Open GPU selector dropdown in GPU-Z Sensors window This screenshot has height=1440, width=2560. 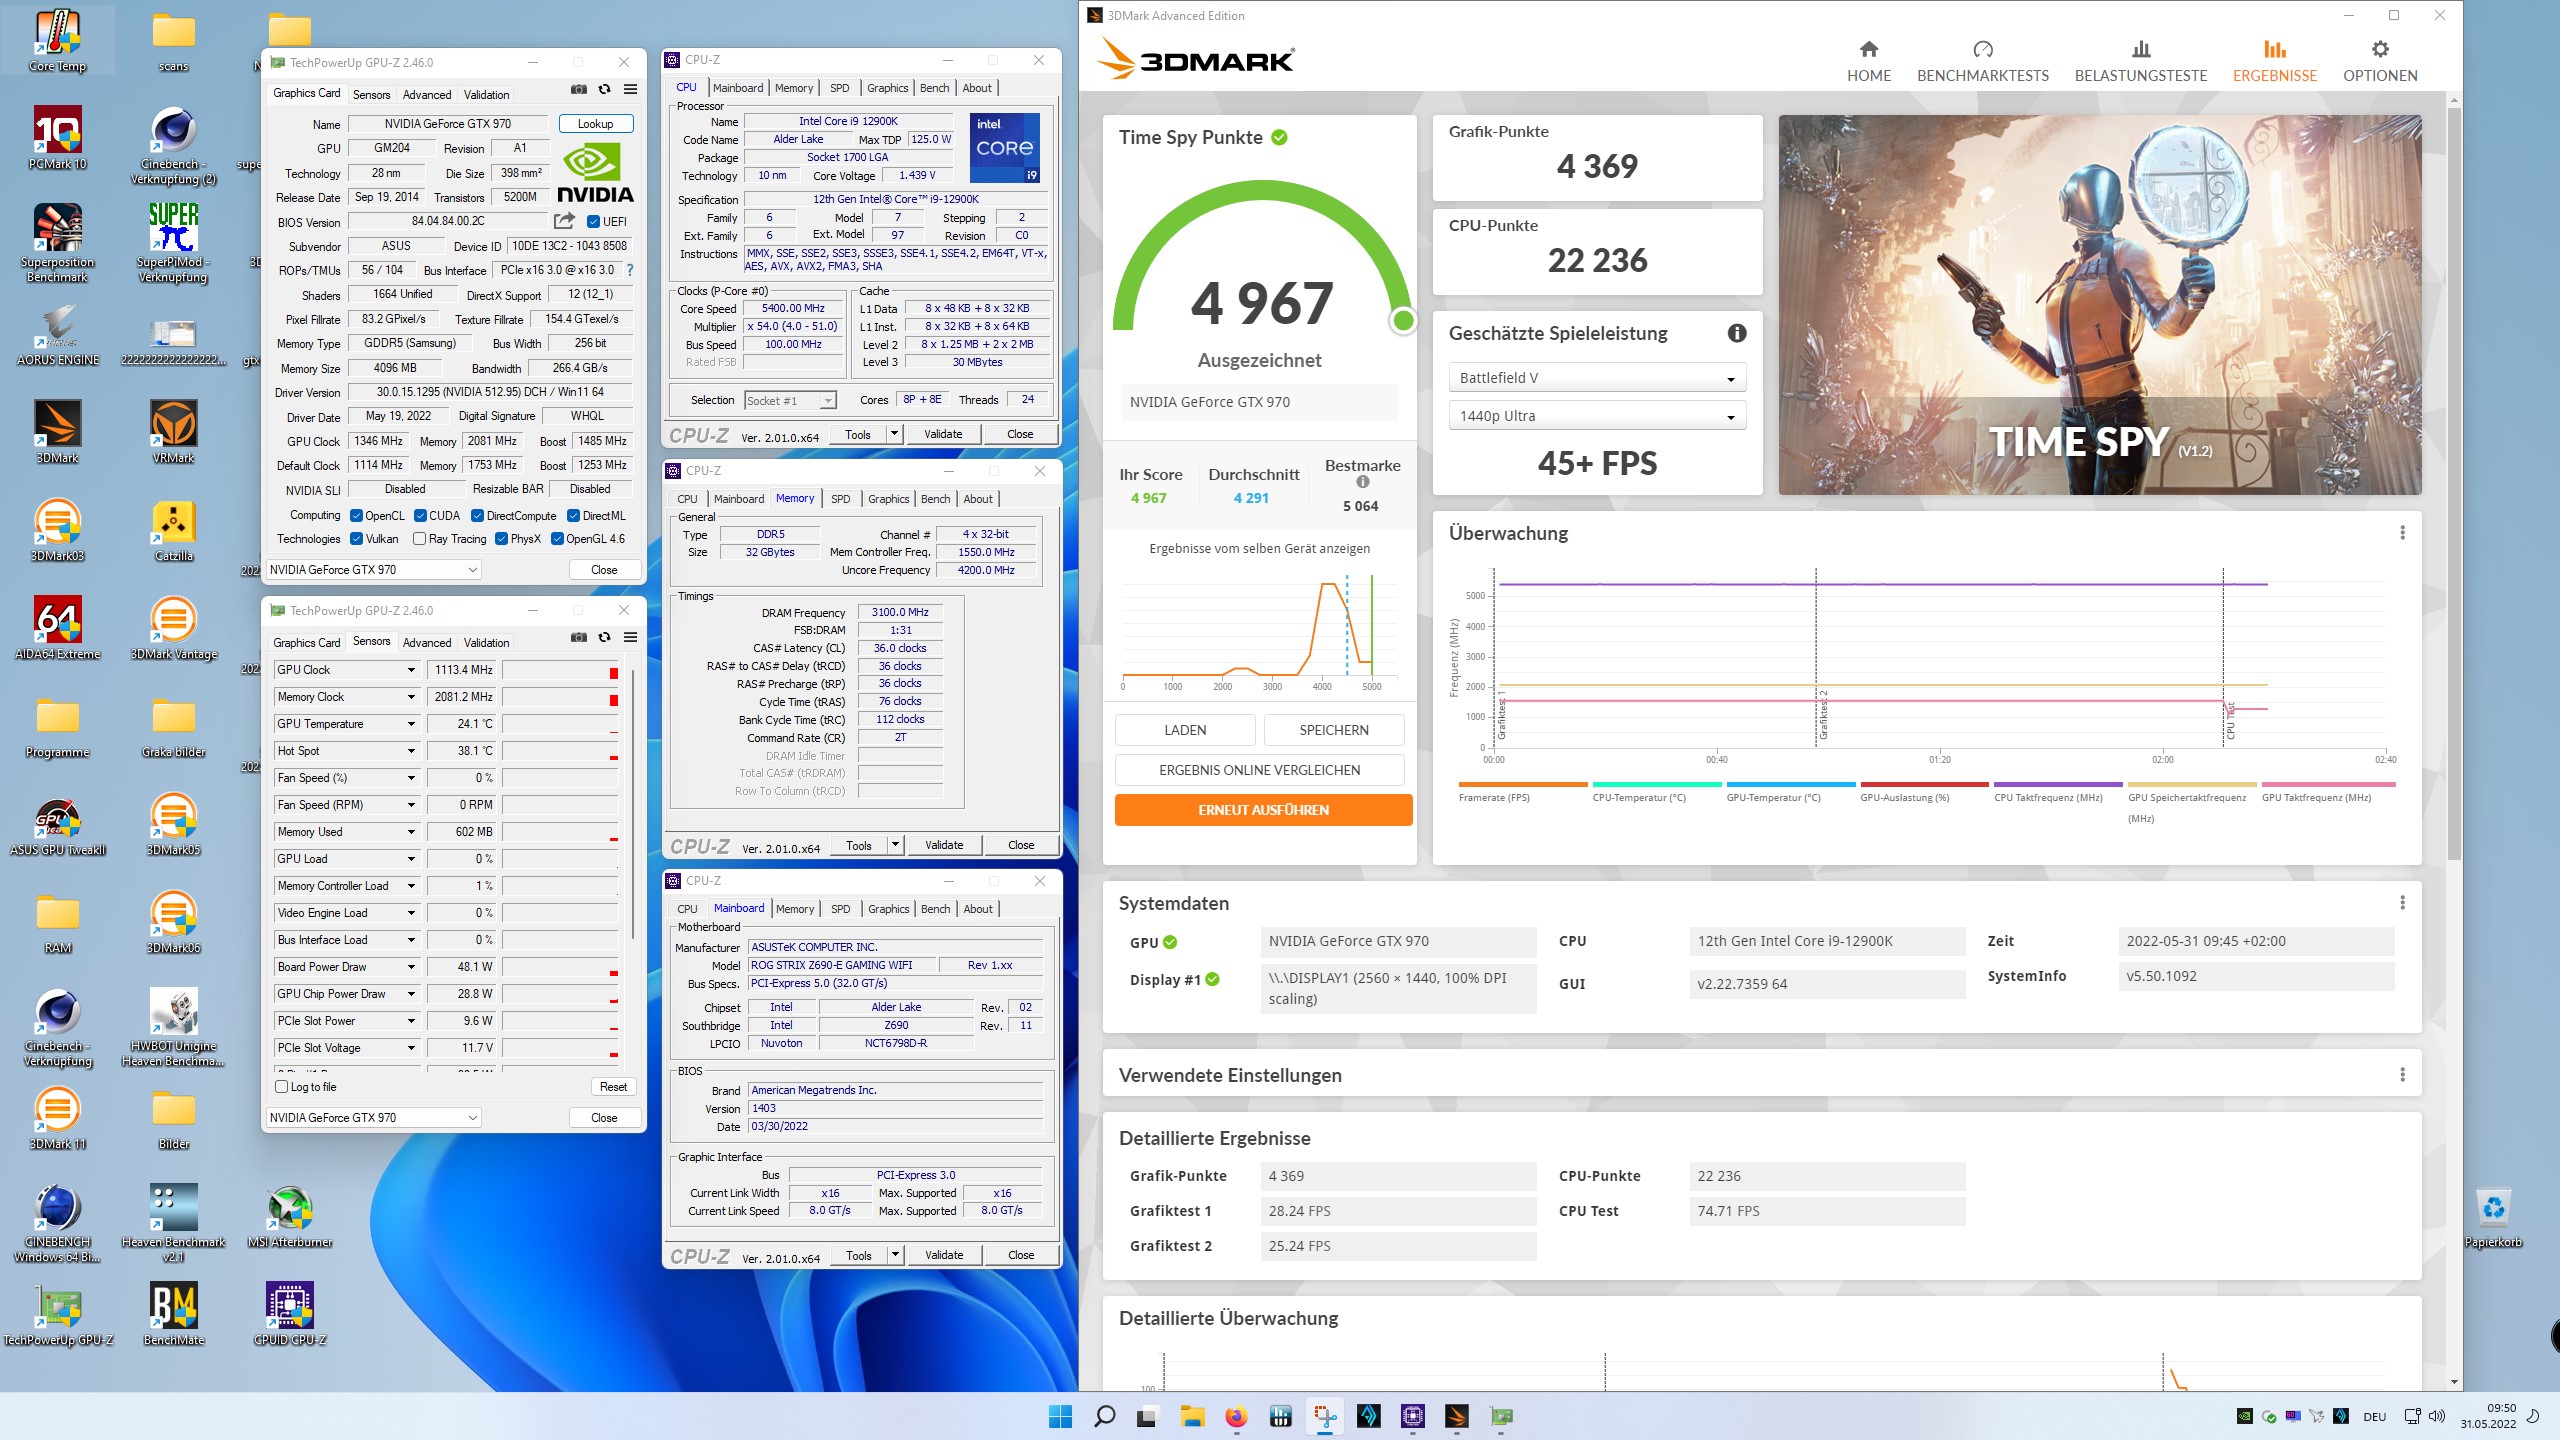[374, 1118]
